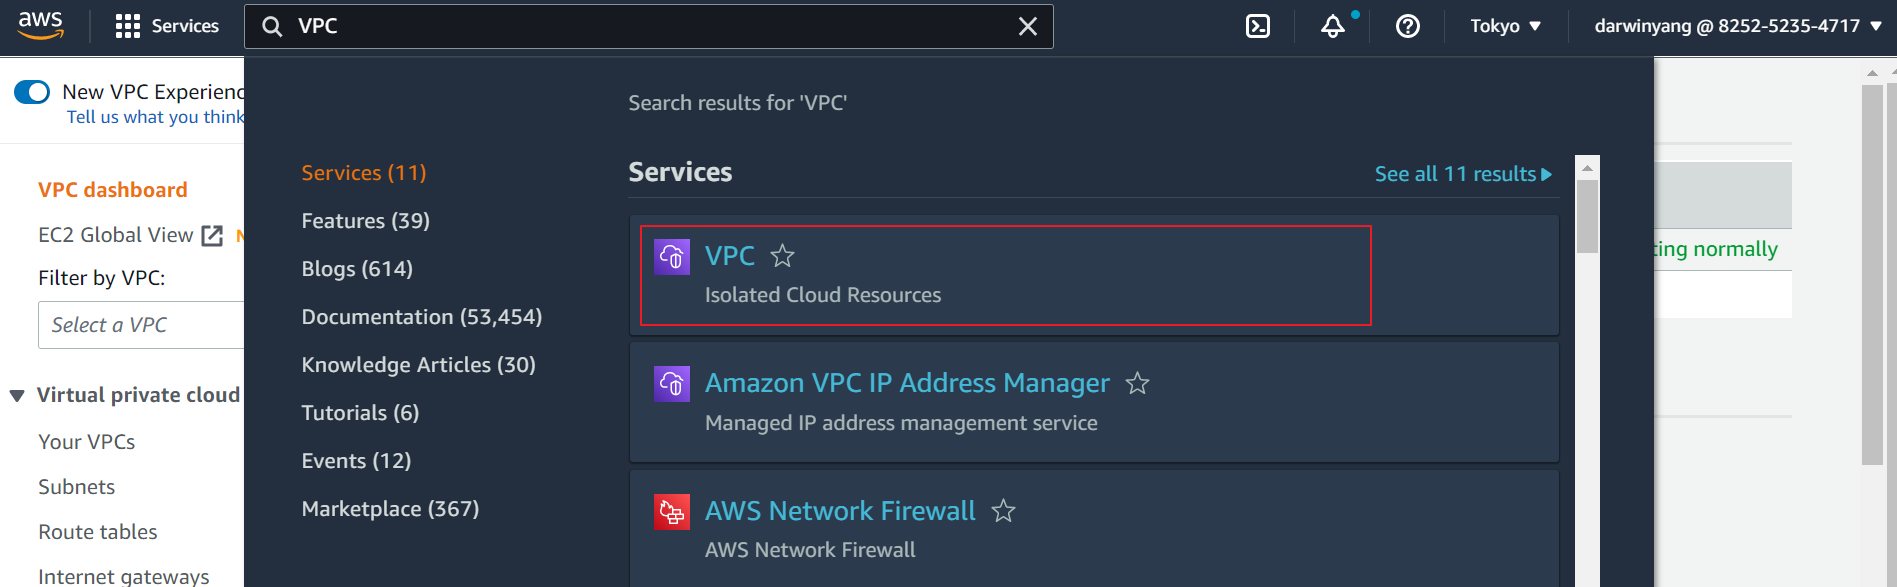The image size is (1897, 587).
Task: Open the Tokyo region dropdown
Action: tap(1505, 26)
